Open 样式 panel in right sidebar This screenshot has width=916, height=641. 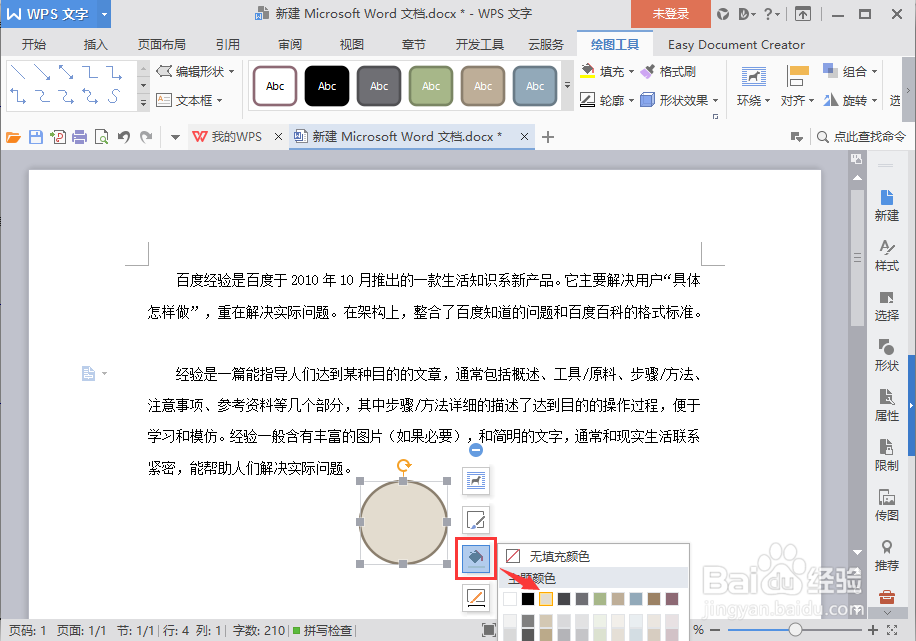(x=886, y=255)
